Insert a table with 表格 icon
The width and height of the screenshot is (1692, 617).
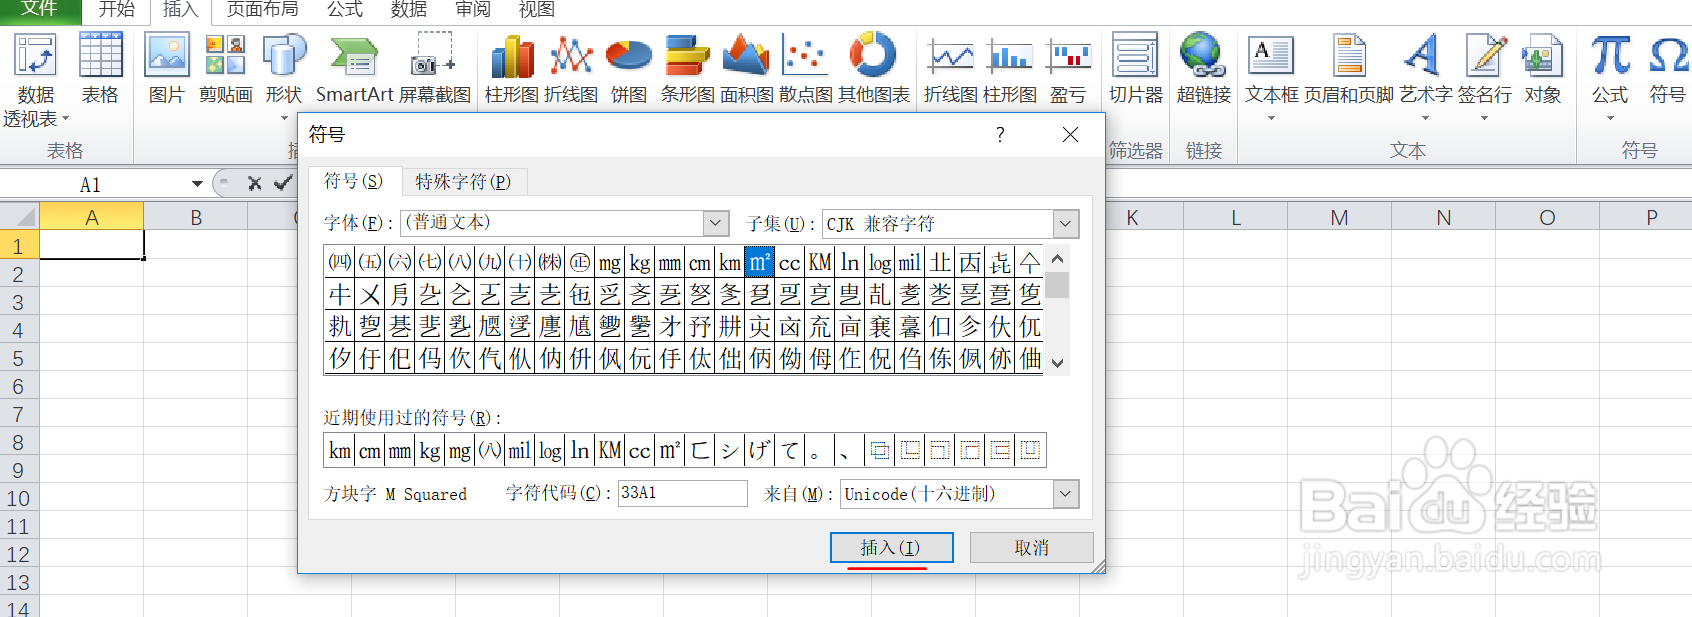[x=100, y=68]
